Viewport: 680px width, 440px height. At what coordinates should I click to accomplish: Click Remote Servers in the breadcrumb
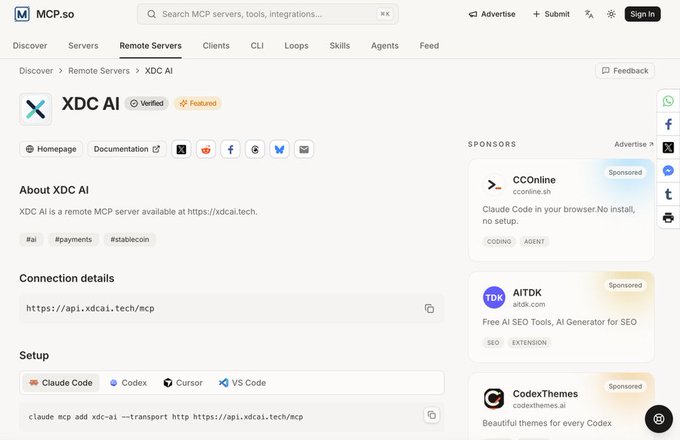pos(99,71)
